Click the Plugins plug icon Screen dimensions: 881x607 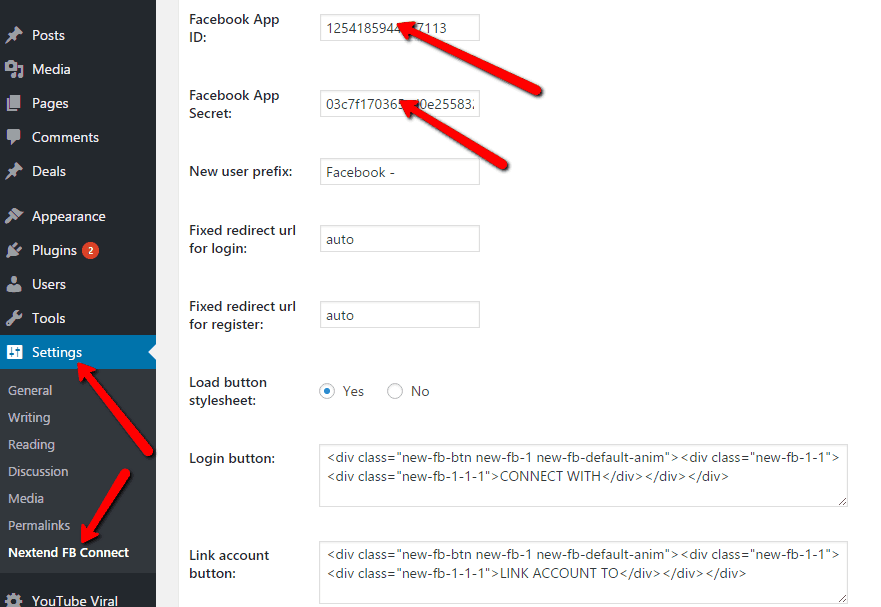pyautogui.click(x=14, y=250)
